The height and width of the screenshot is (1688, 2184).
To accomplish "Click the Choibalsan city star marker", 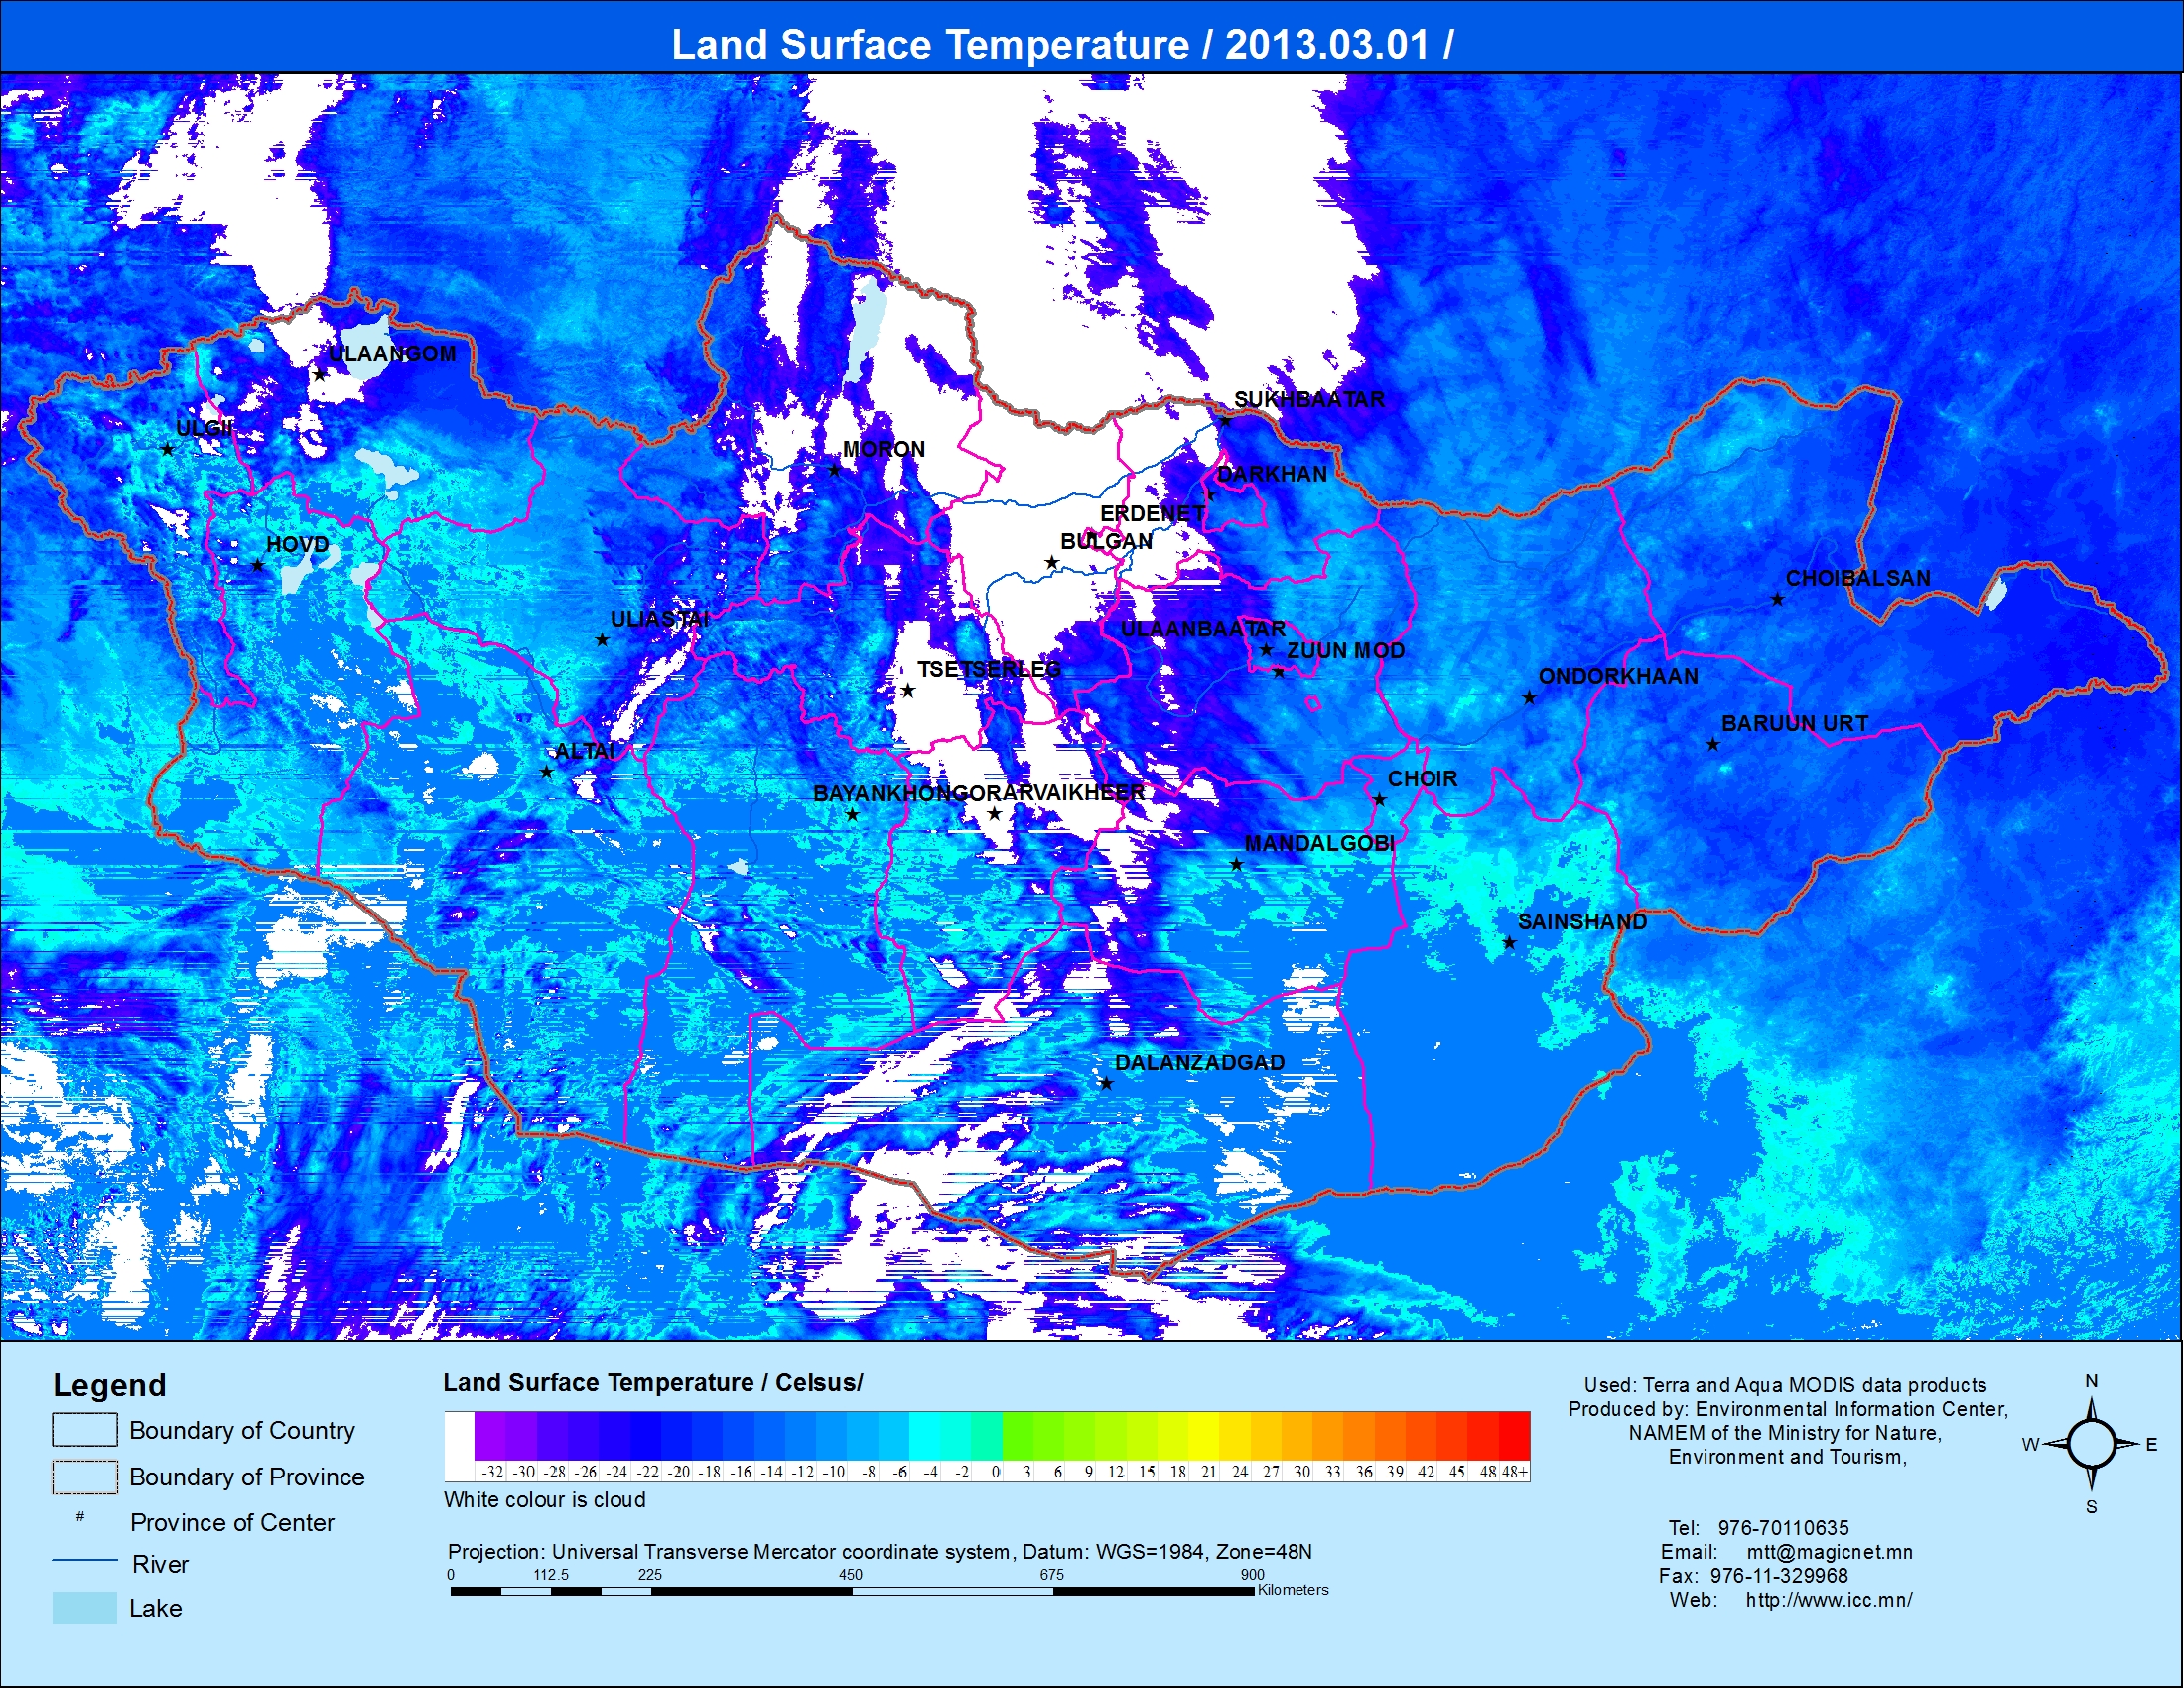I will coord(1777,600).
